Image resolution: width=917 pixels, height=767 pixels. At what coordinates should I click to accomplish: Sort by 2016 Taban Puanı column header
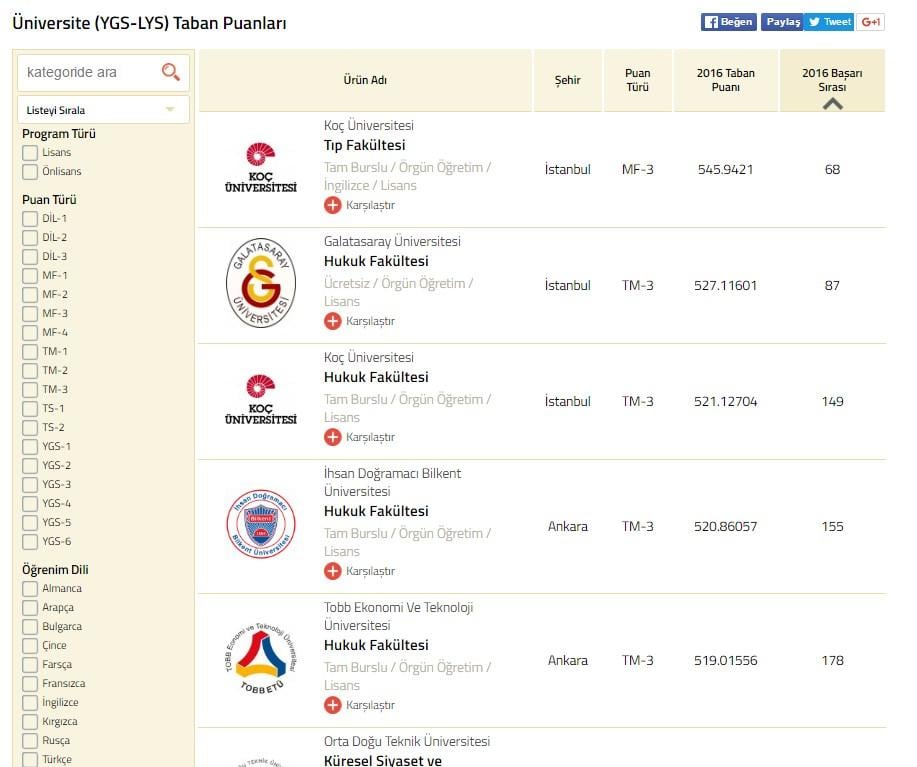725,80
